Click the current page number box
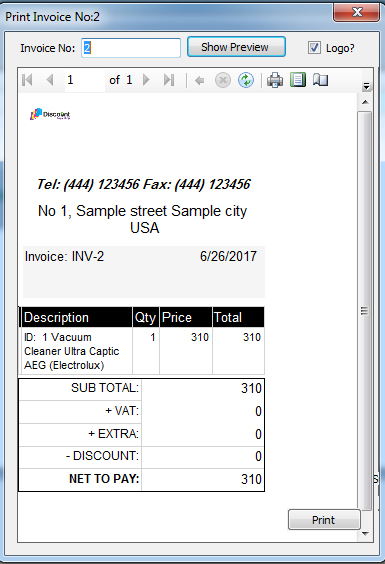Viewport: 385px width, 564px height. [85, 80]
